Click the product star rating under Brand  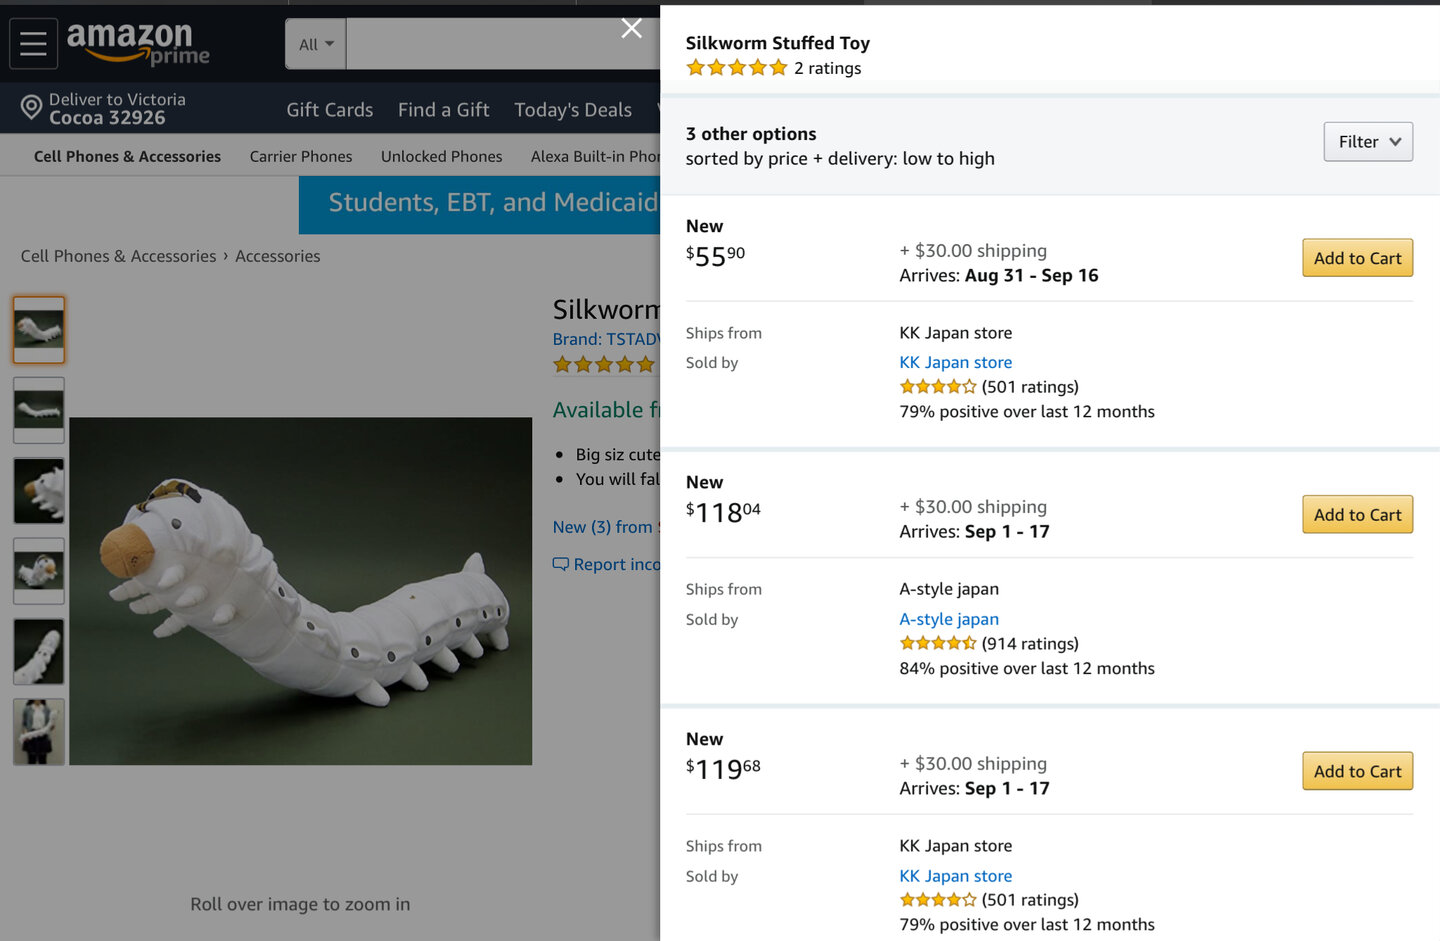(x=604, y=365)
